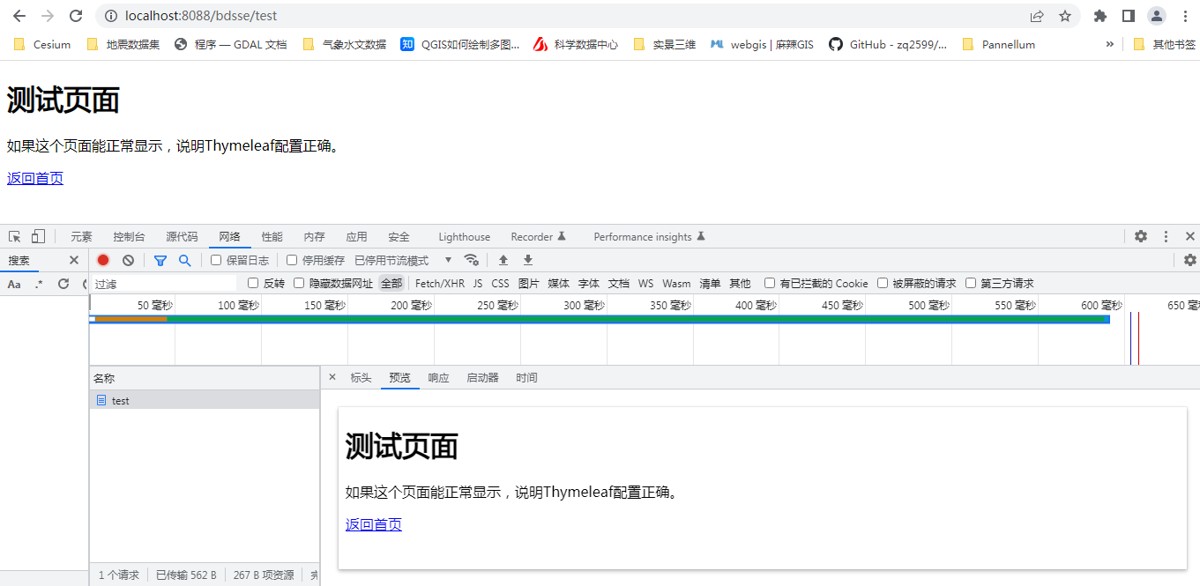Toggle the network filter funnel icon
The width and height of the screenshot is (1200, 586).
click(x=160, y=260)
